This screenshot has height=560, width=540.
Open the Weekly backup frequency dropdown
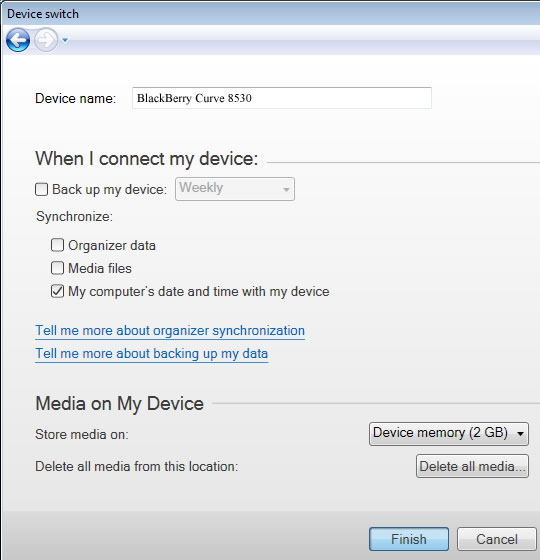click(x=235, y=189)
